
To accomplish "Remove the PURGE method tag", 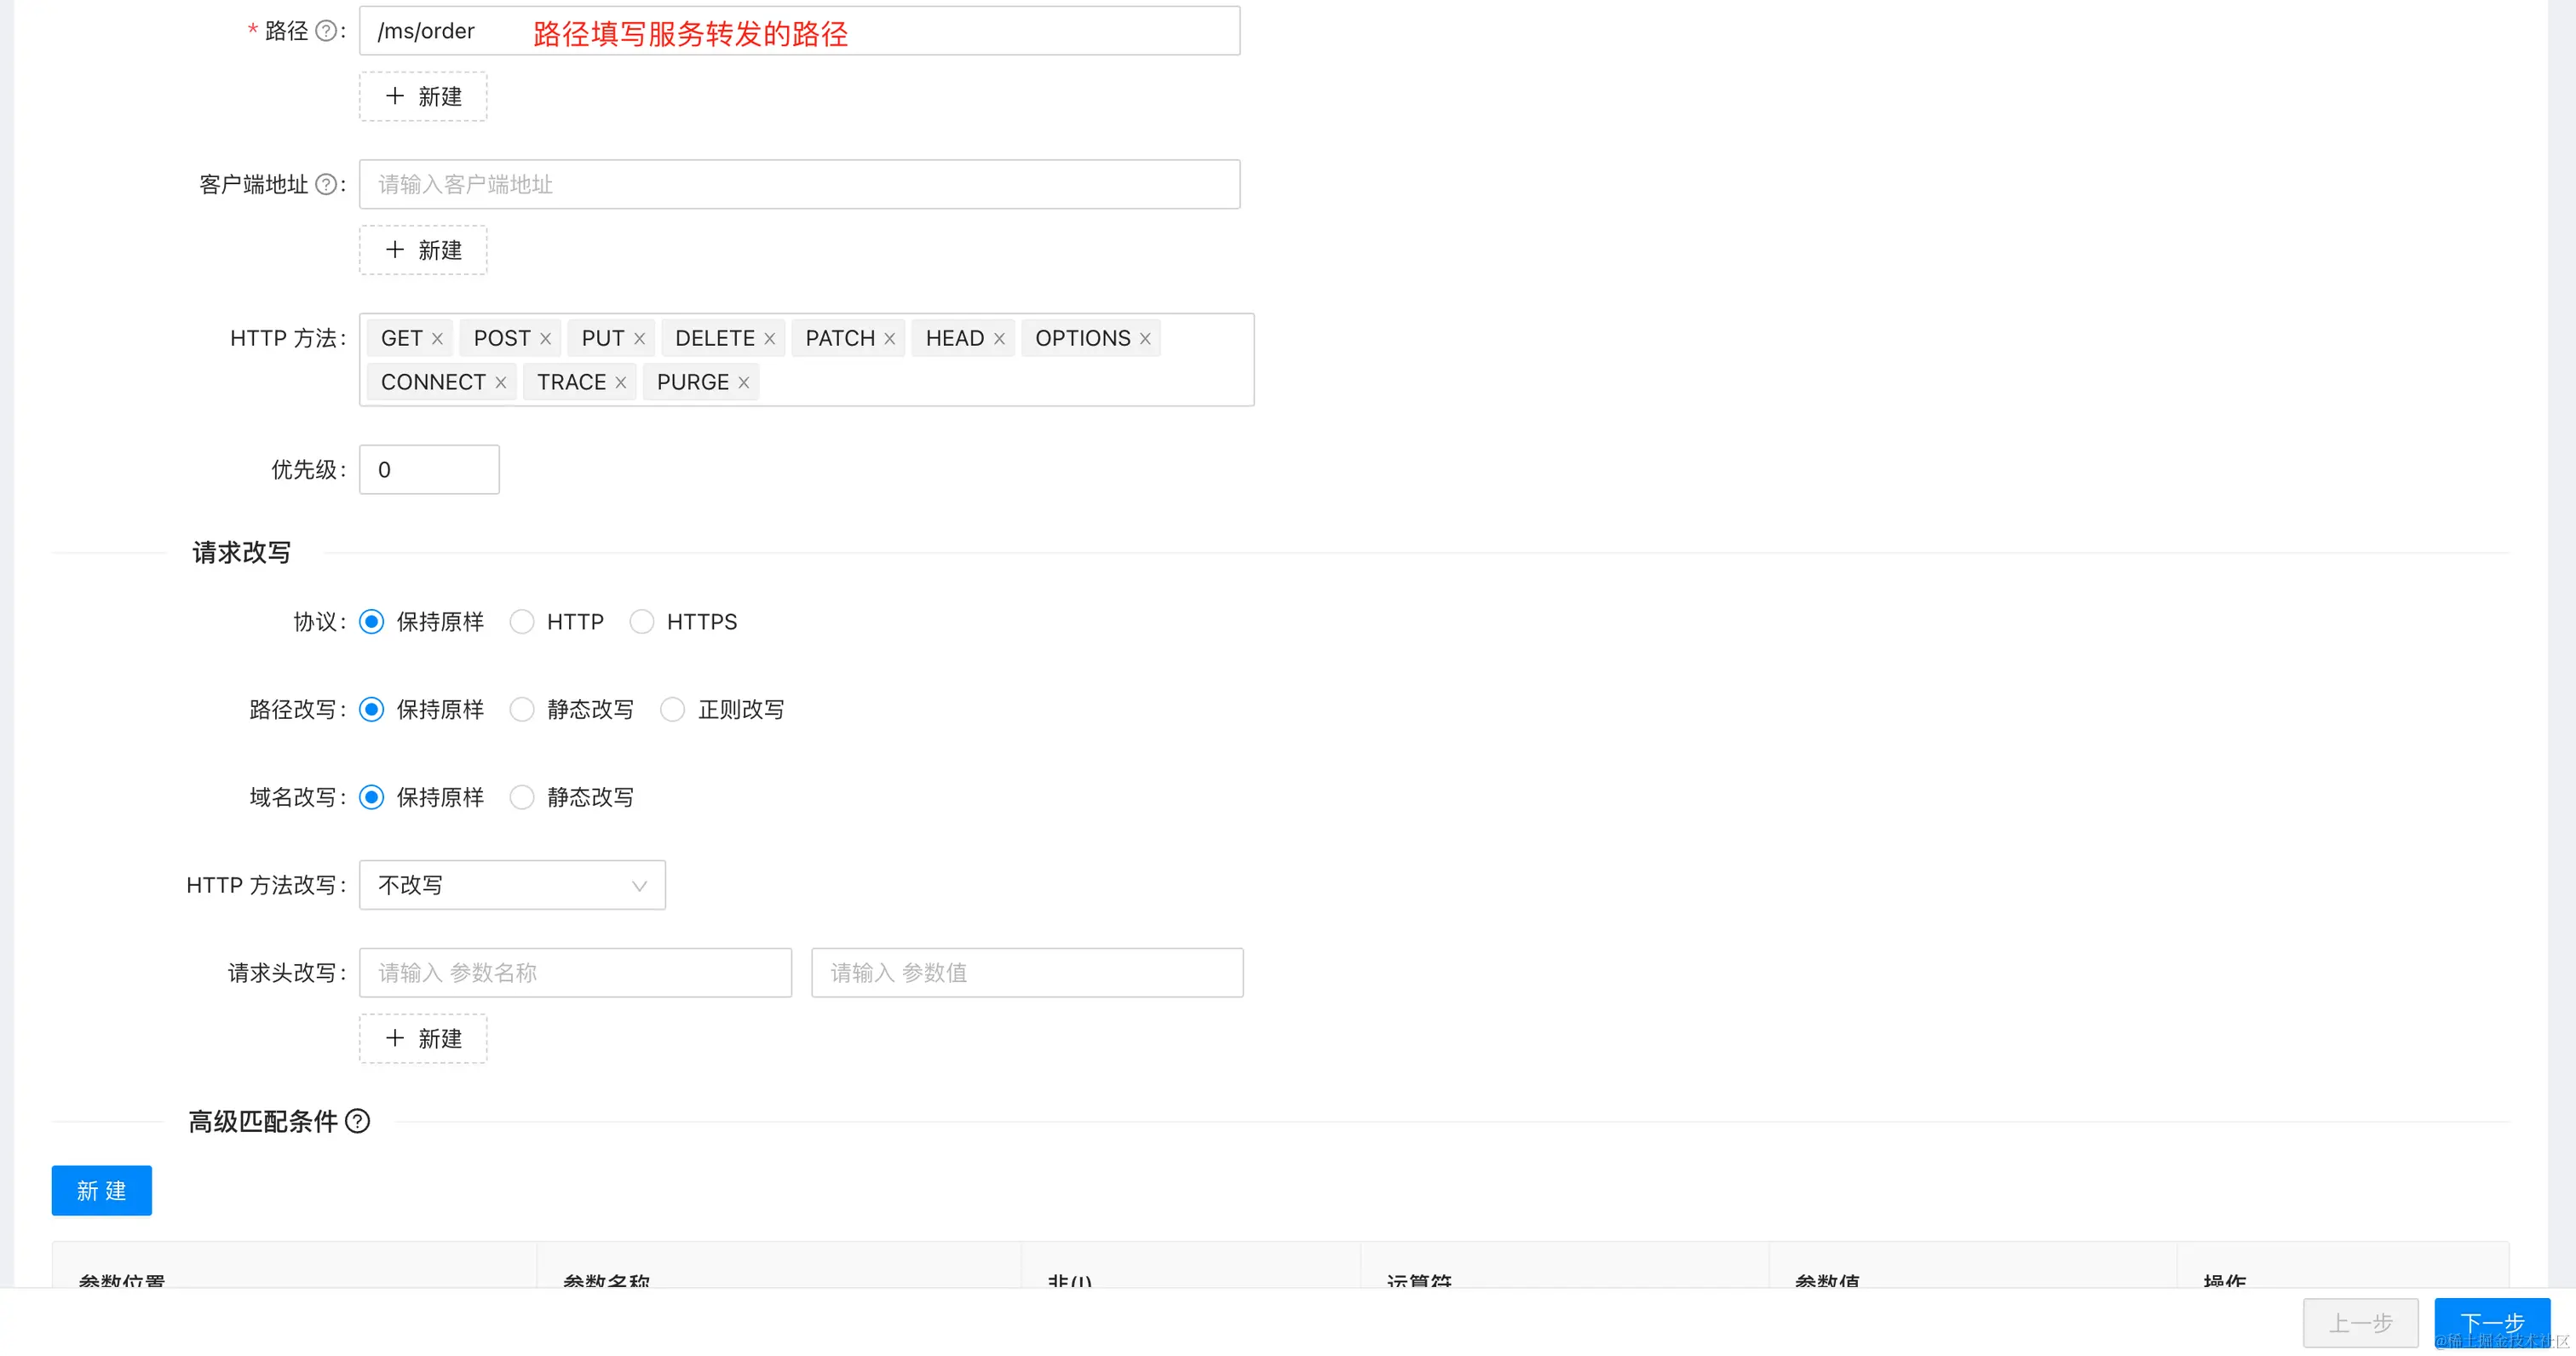I will click(x=743, y=383).
